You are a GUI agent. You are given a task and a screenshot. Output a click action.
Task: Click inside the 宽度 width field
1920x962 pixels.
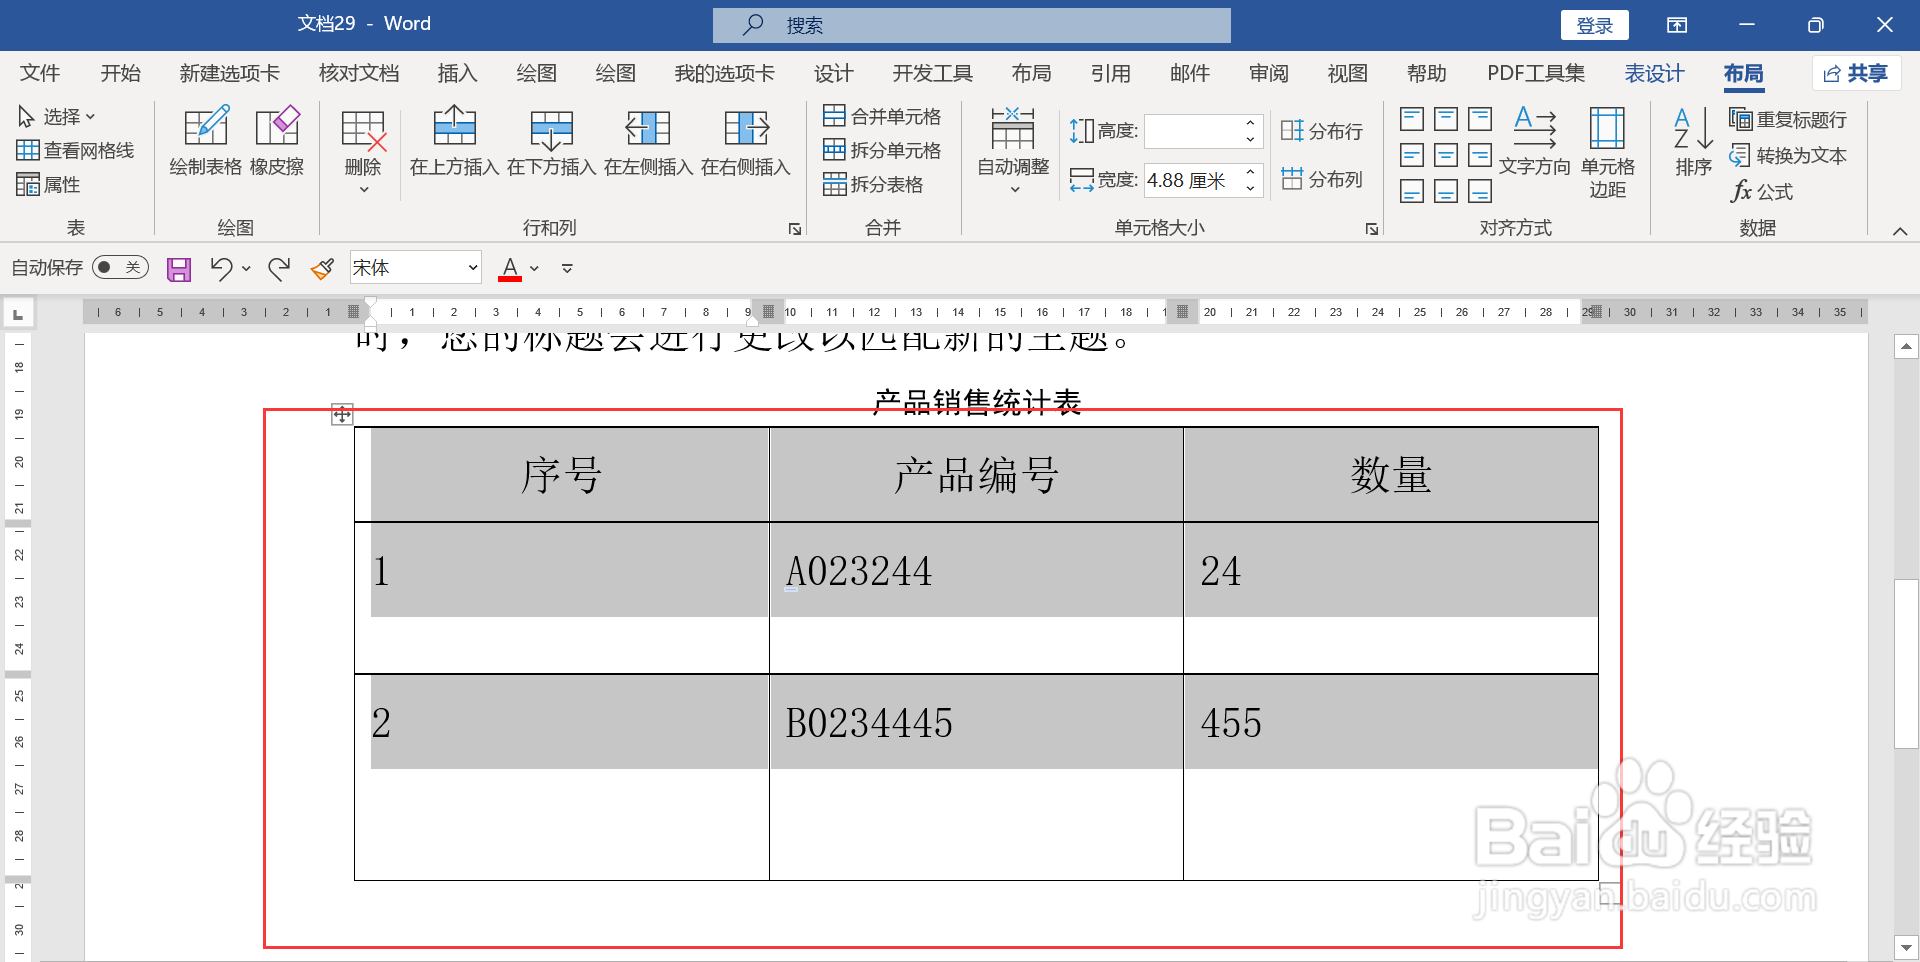pyautogui.click(x=1196, y=180)
